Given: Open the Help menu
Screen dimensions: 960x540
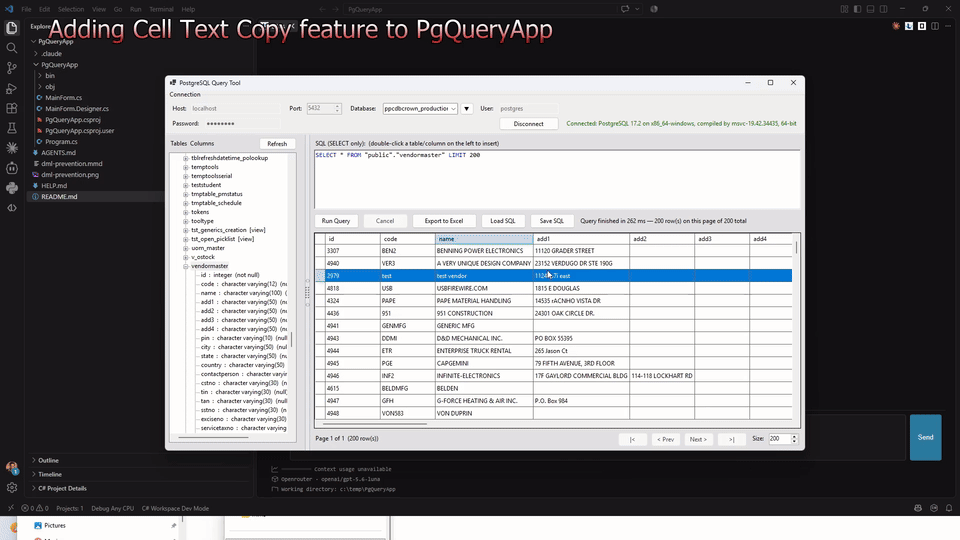Looking at the screenshot, I should 188,9.
